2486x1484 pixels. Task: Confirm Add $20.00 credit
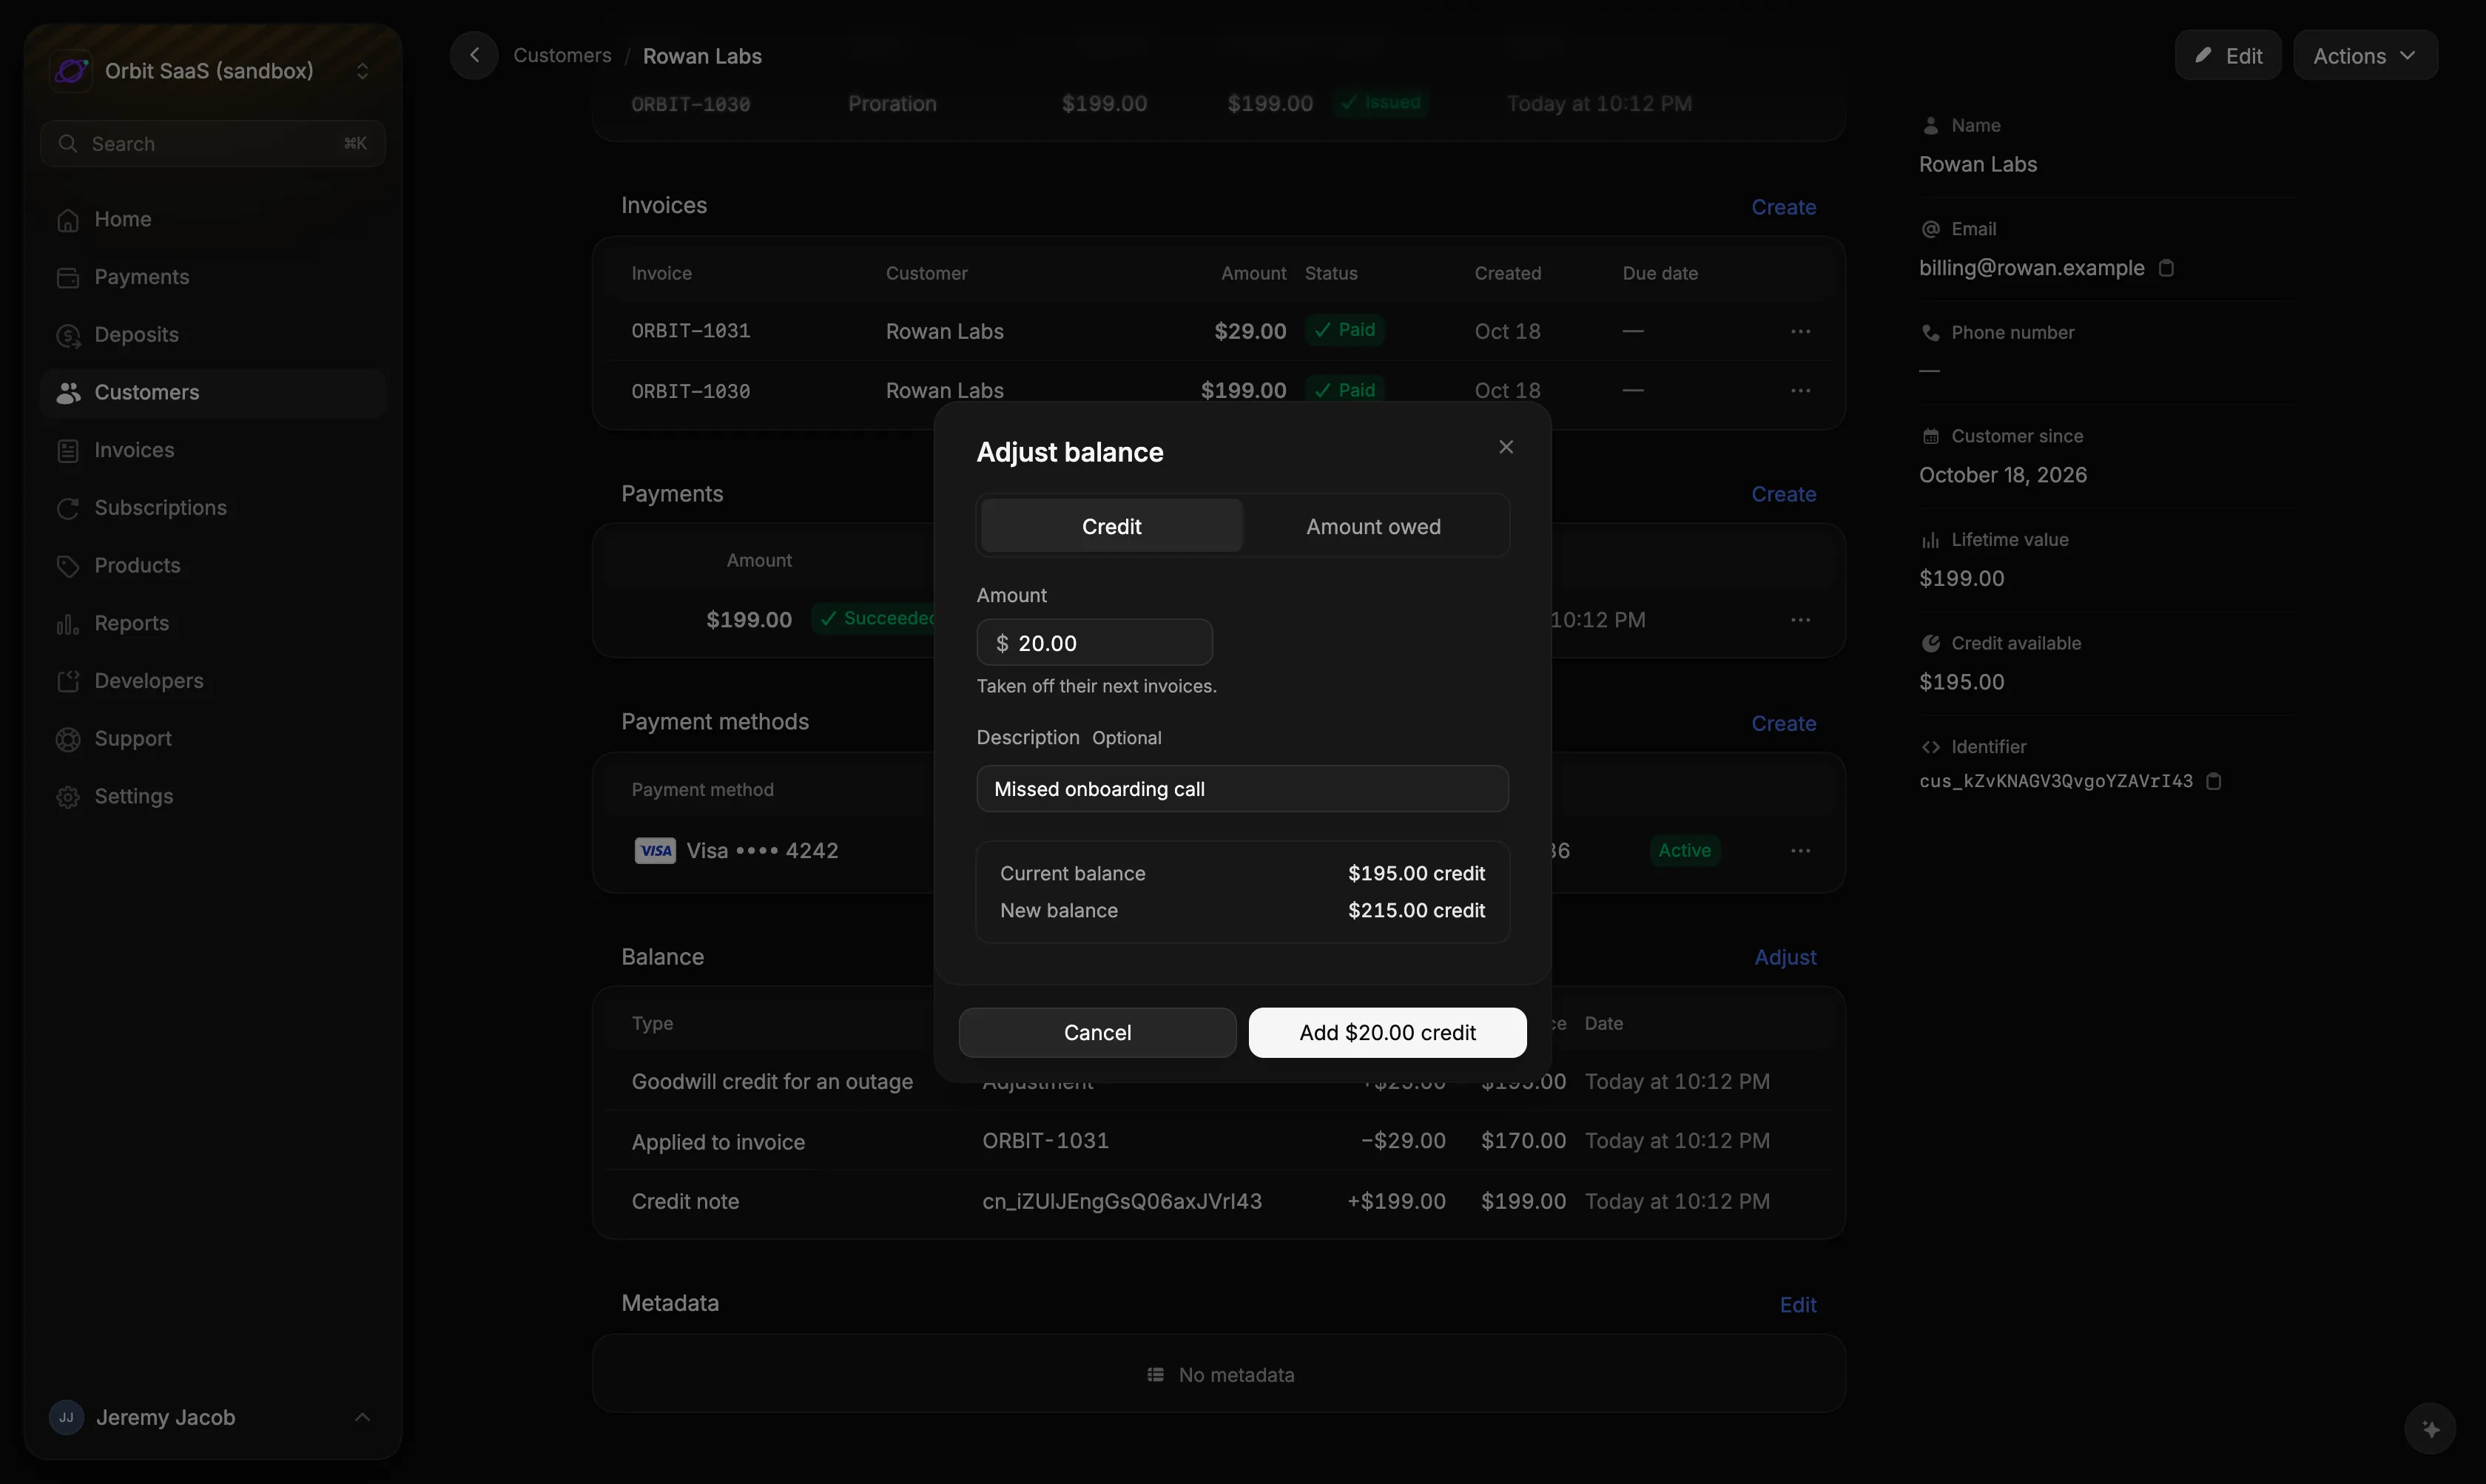(1387, 1032)
